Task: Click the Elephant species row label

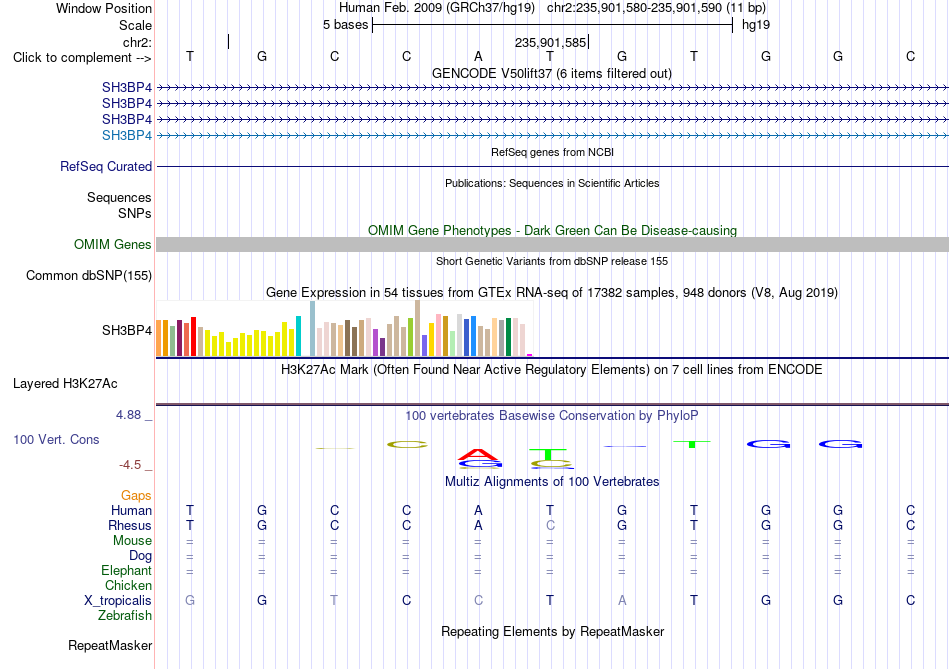Action: pyautogui.click(x=126, y=571)
